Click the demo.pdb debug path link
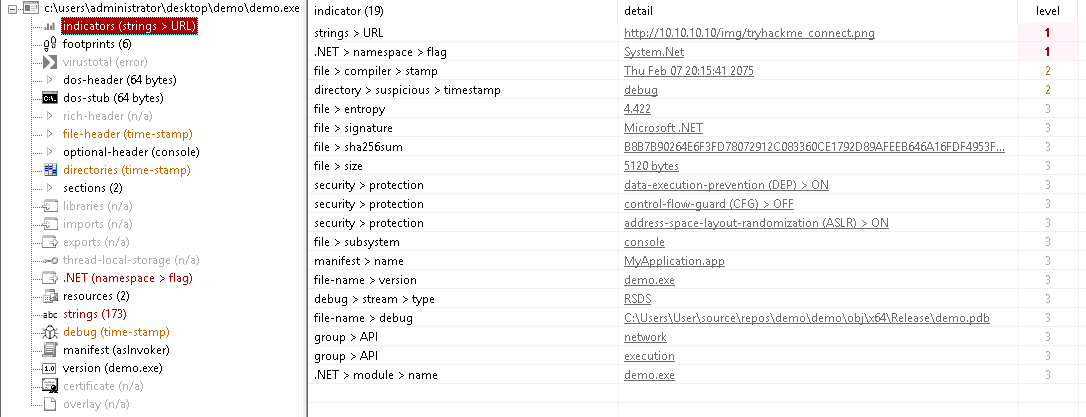Screen dimensions: 1086x417 coord(806,318)
